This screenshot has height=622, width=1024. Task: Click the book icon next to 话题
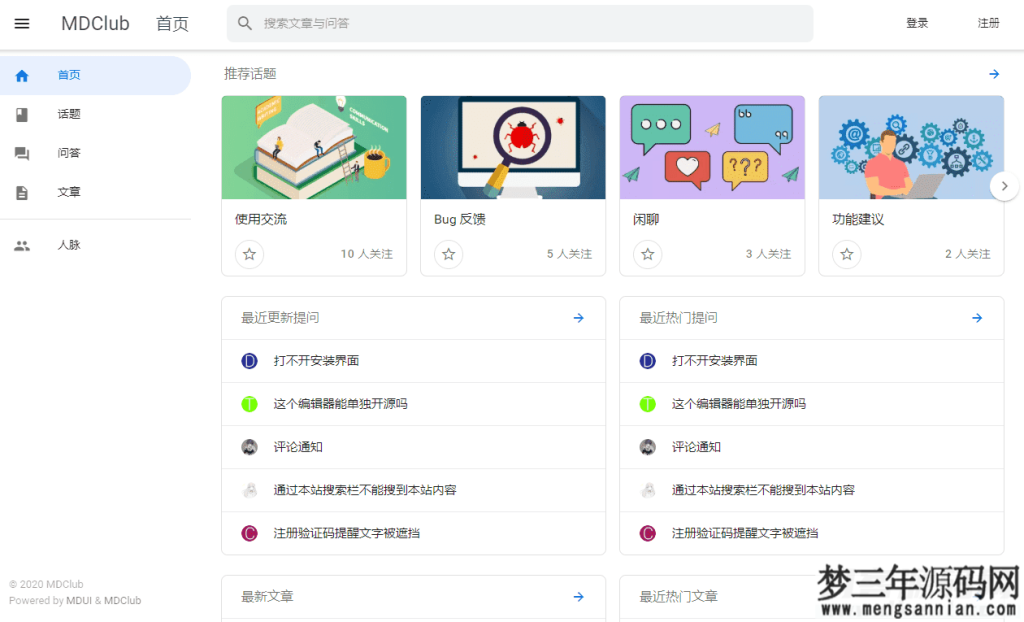pyautogui.click(x=22, y=114)
